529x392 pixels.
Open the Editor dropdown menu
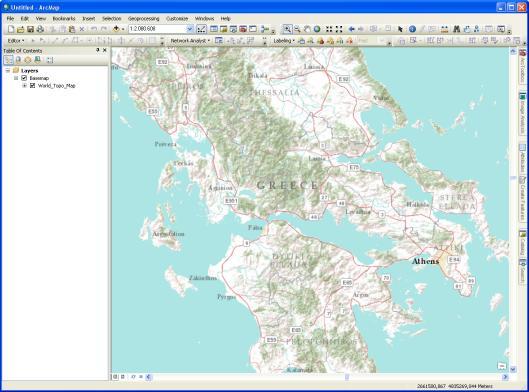[16, 41]
